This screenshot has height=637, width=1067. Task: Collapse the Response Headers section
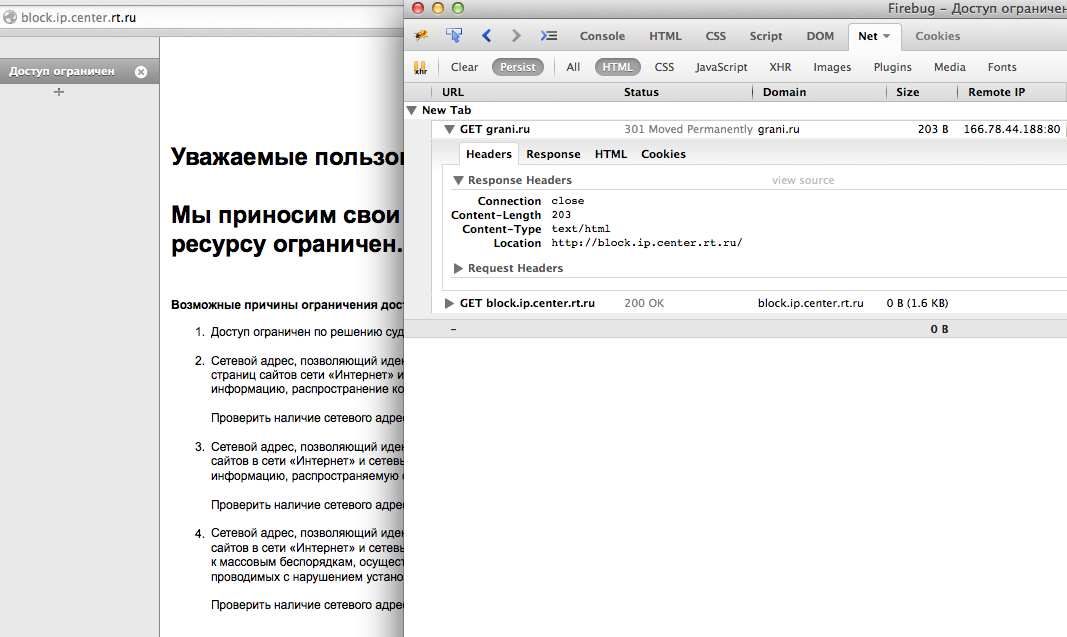coord(458,180)
